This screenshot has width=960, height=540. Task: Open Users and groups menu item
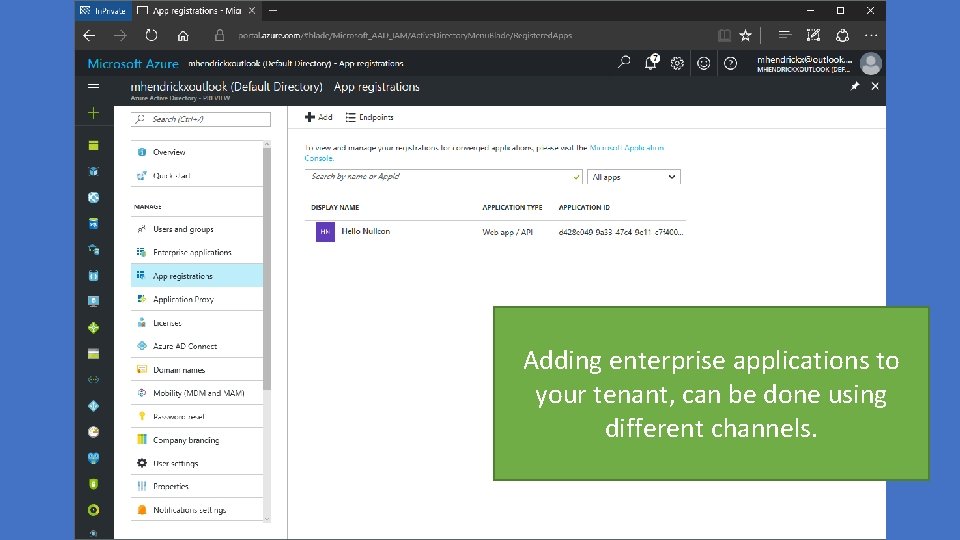(197, 229)
